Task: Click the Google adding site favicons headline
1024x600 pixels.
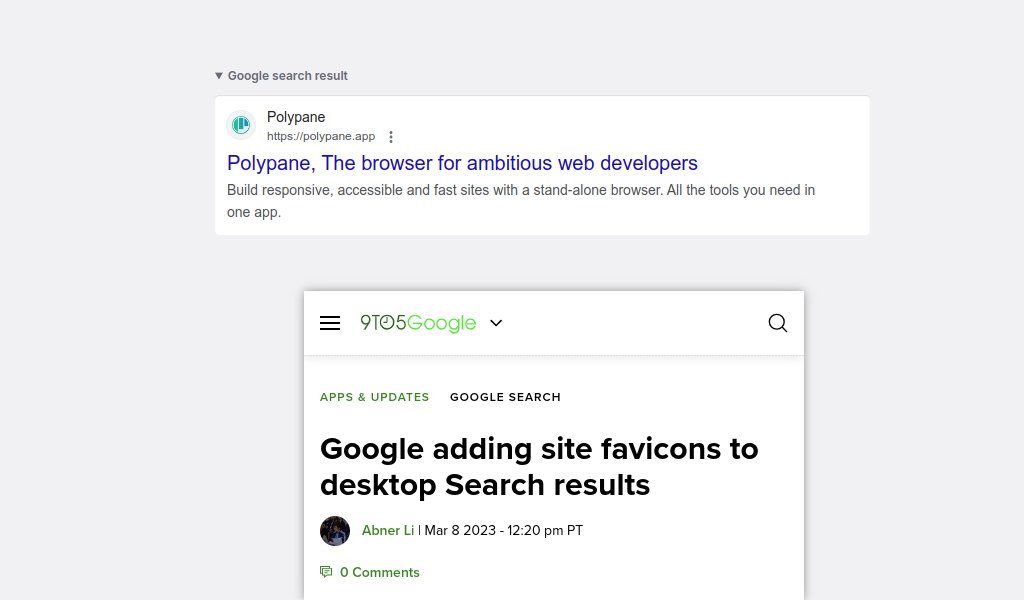Action: click(x=539, y=467)
